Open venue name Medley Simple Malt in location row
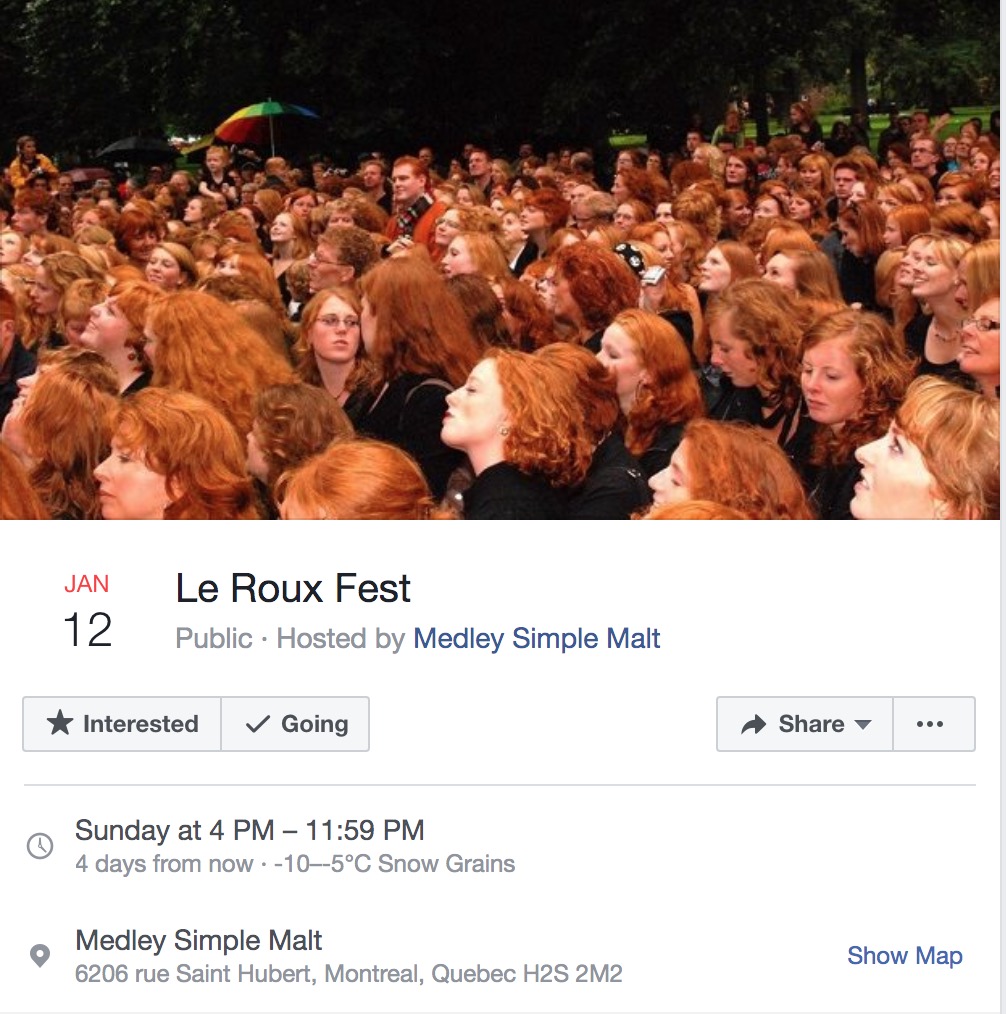Viewport: 1006px width, 1014px height. [198, 940]
